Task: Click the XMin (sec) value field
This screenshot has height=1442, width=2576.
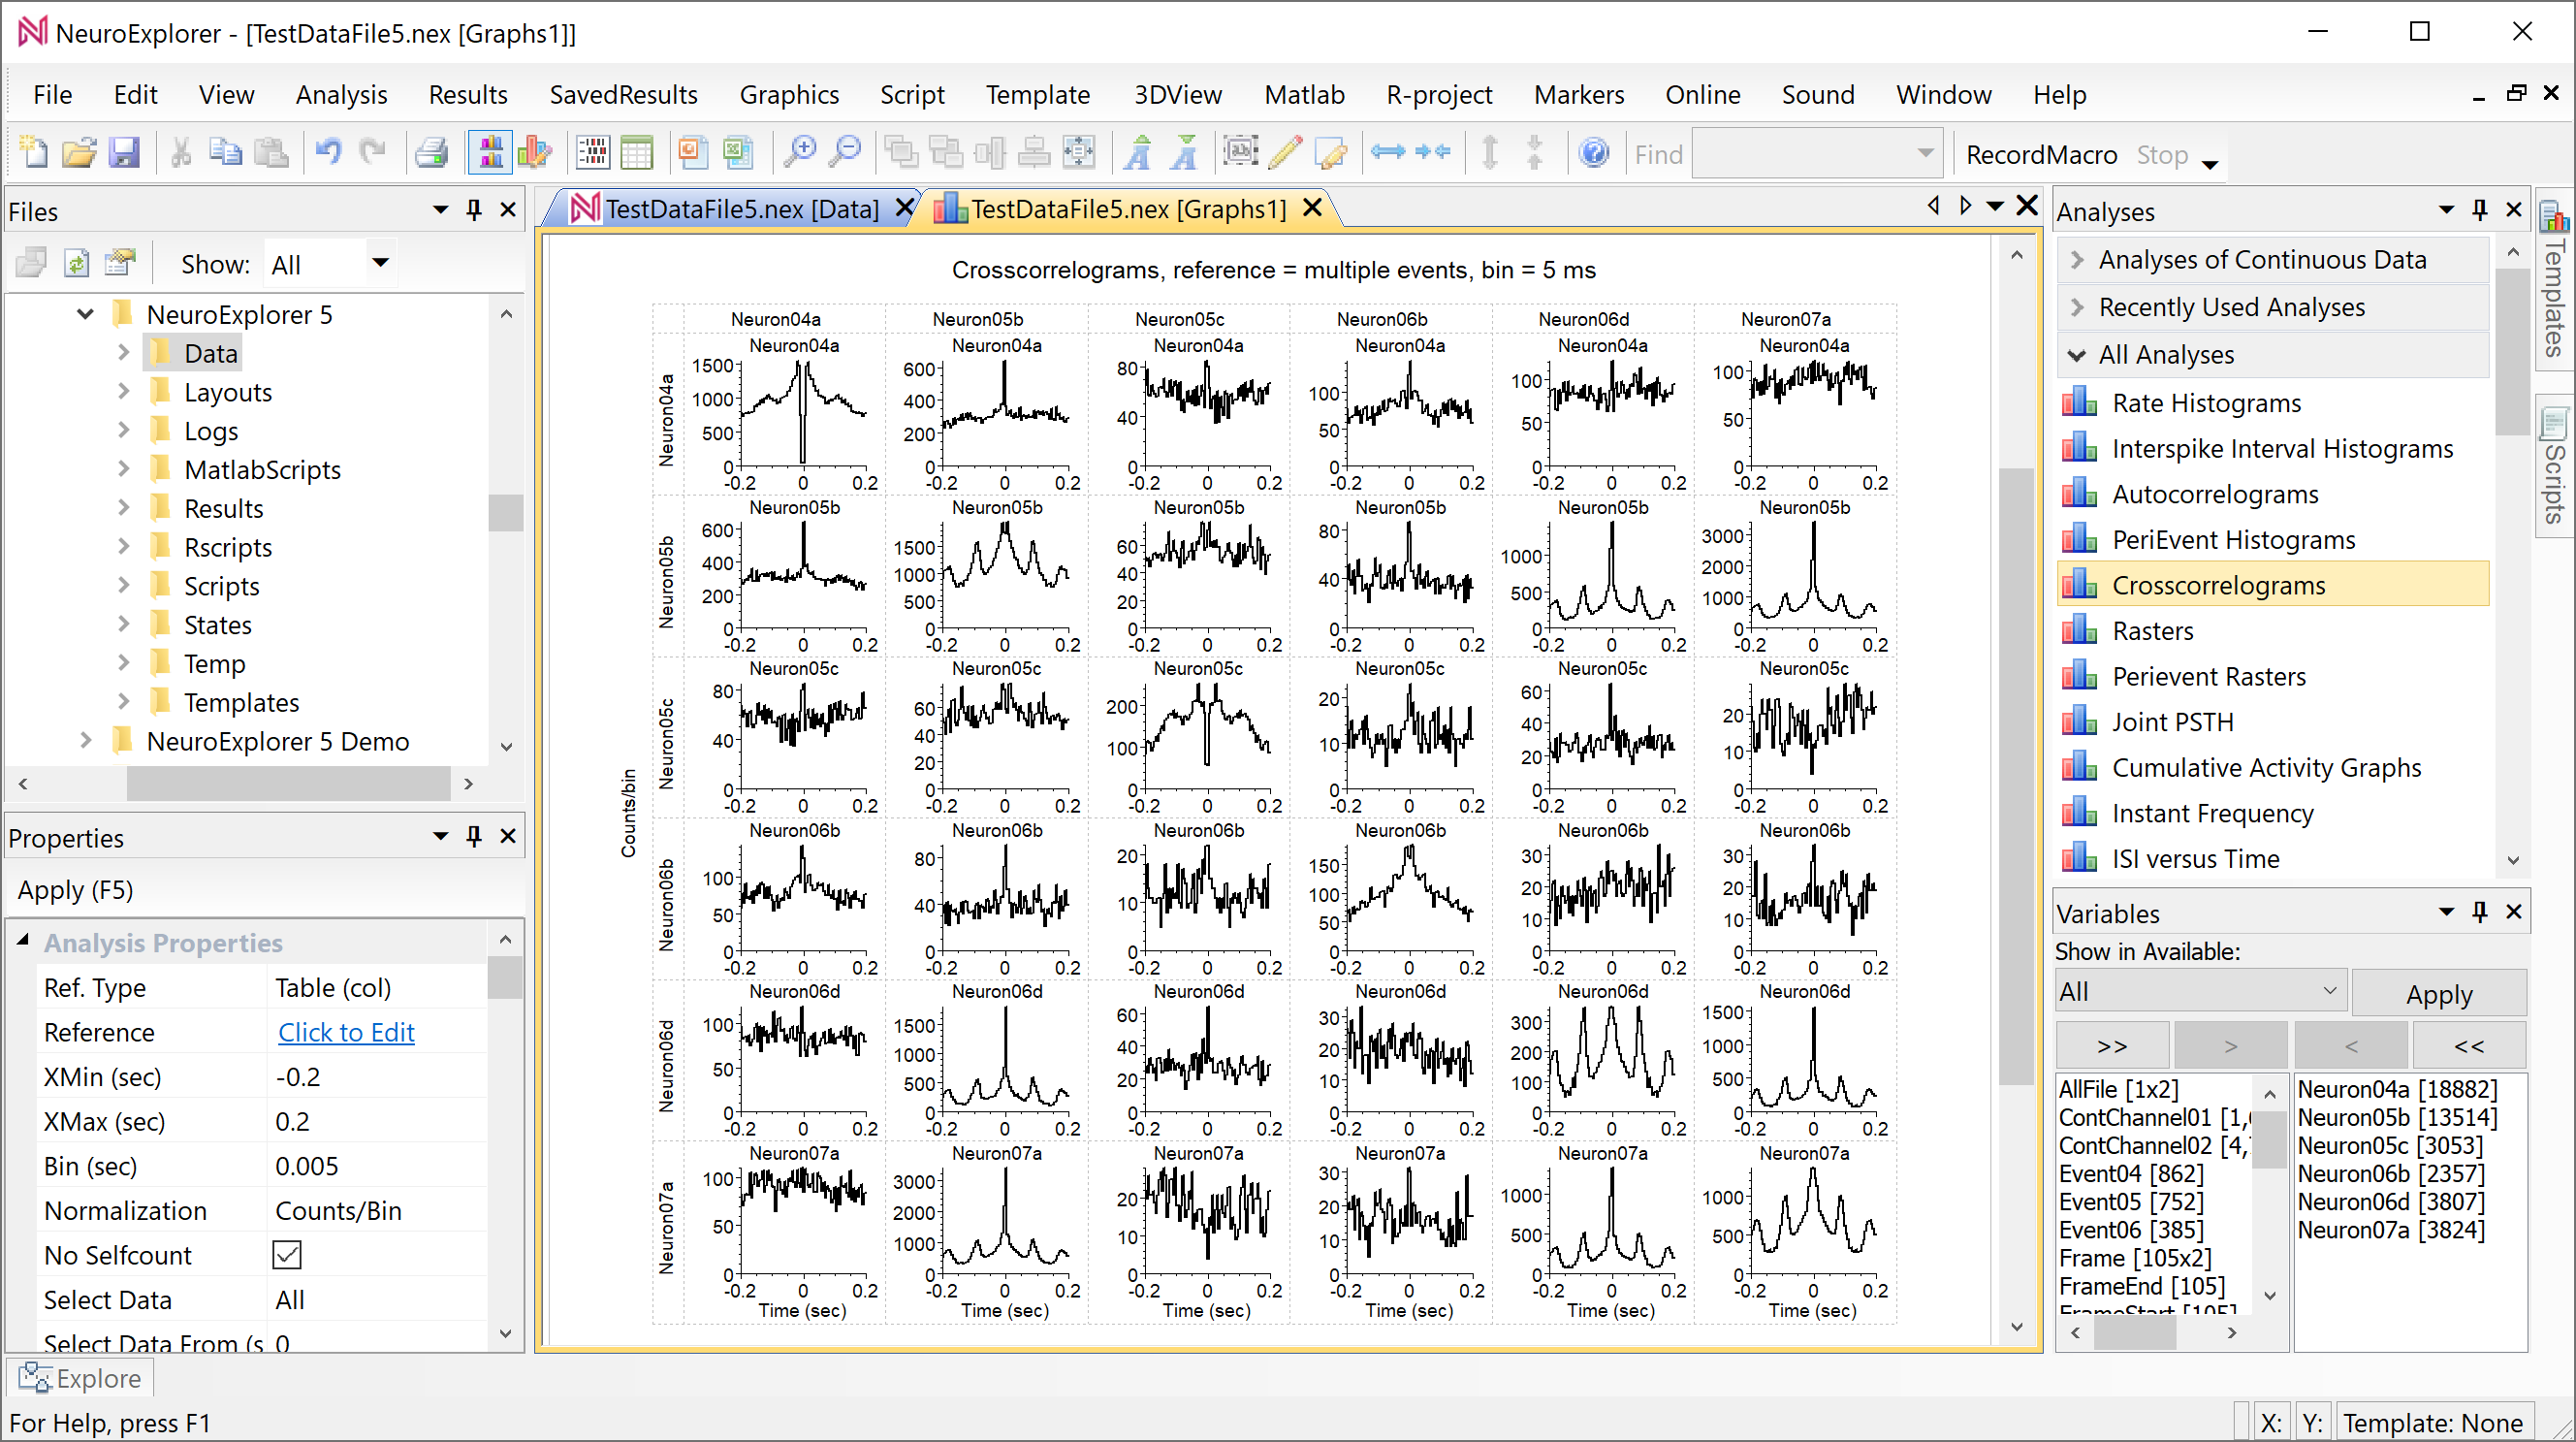Action: [x=378, y=1077]
